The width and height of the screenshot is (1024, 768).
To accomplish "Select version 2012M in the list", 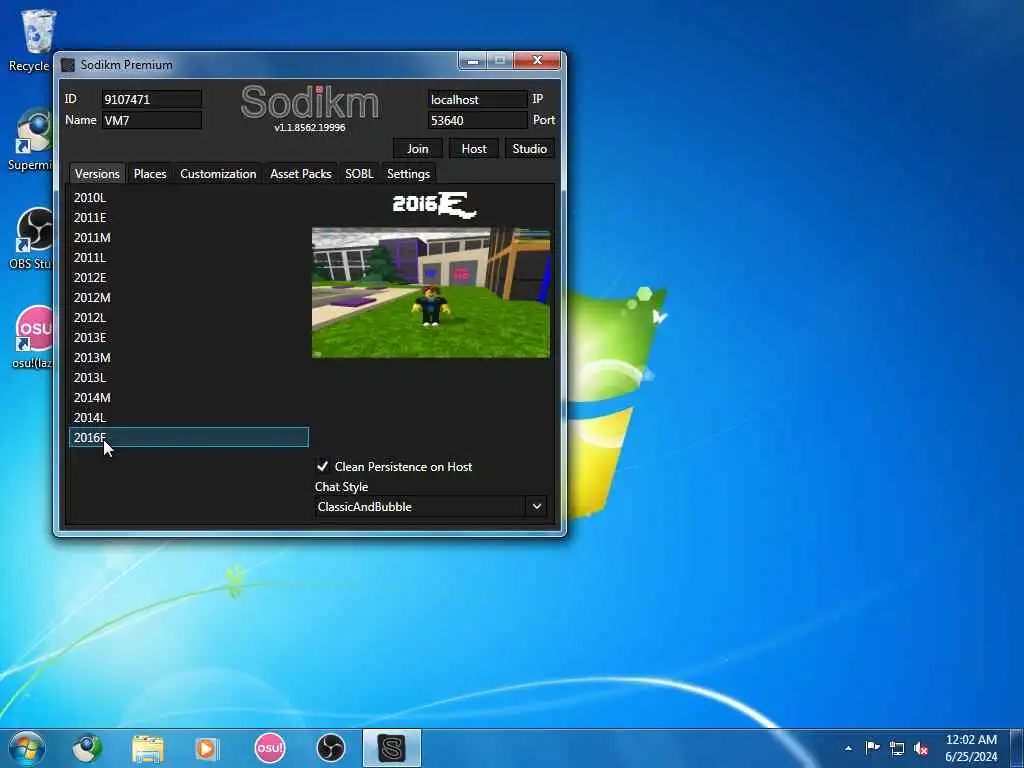I will click(x=189, y=297).
